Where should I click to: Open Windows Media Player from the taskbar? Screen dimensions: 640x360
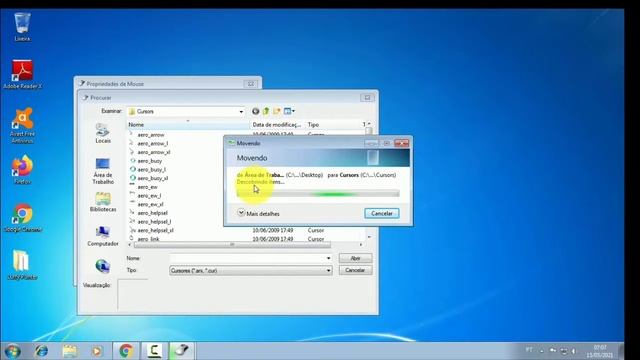coord(97,351)
